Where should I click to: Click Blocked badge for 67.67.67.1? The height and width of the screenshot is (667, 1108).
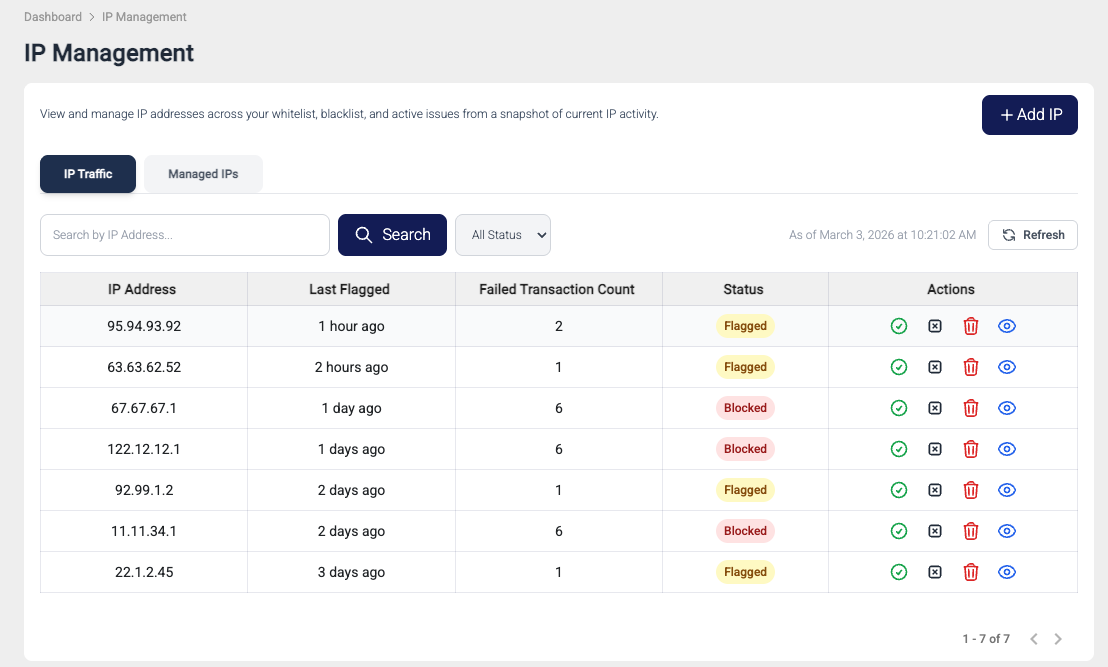(x=745, y=408)
